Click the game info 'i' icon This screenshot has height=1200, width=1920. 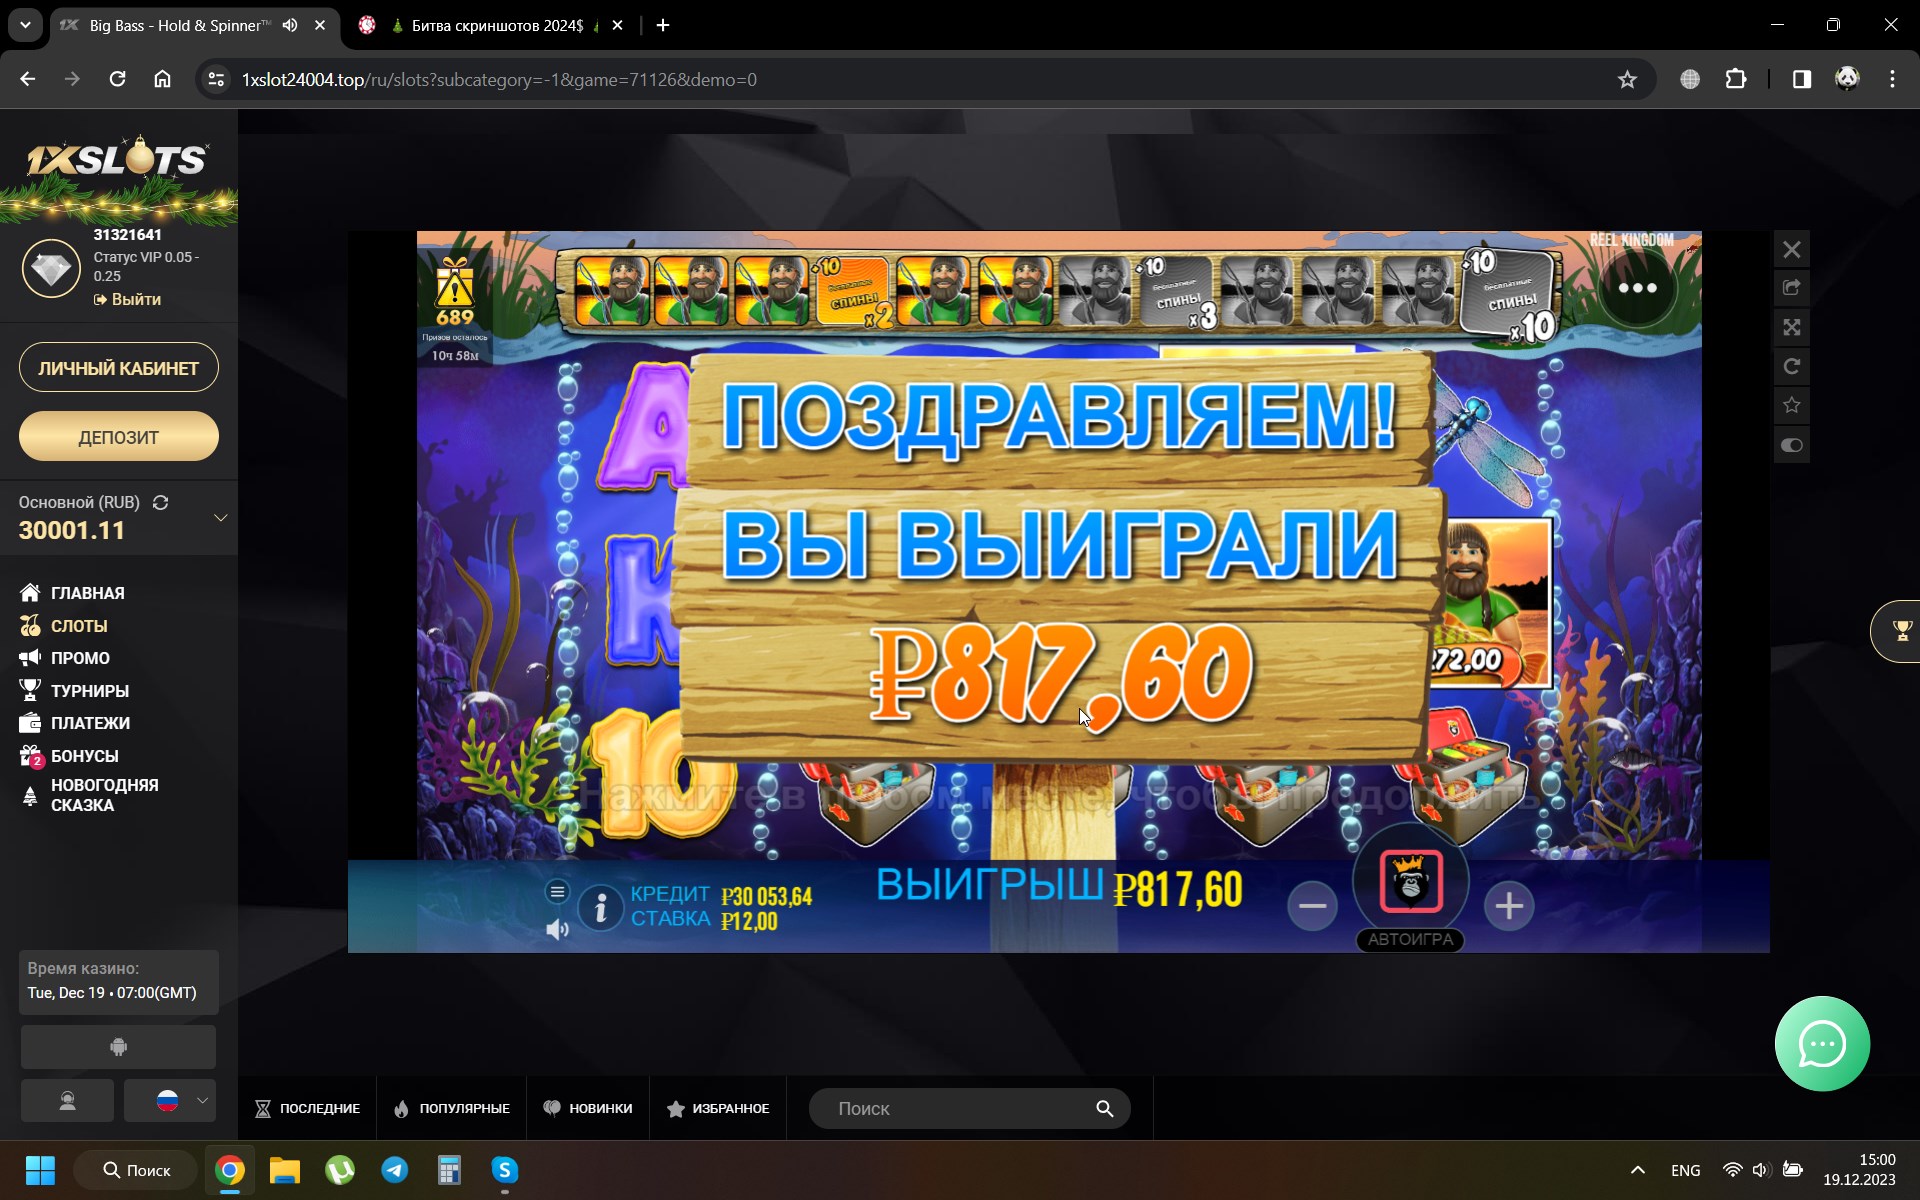600,908
